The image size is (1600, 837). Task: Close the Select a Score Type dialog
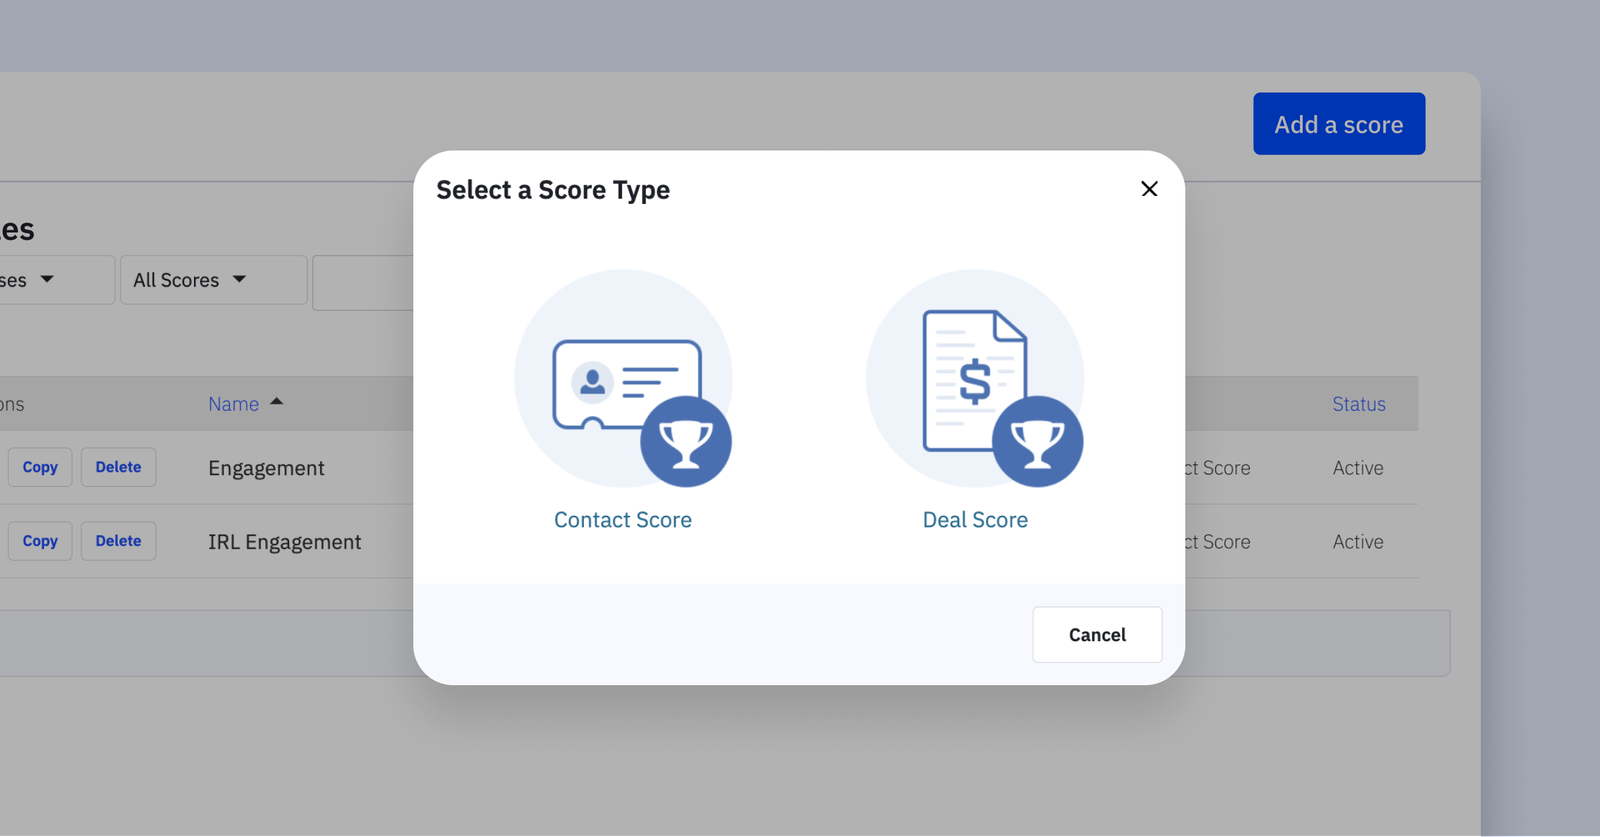coord(1149,189)
